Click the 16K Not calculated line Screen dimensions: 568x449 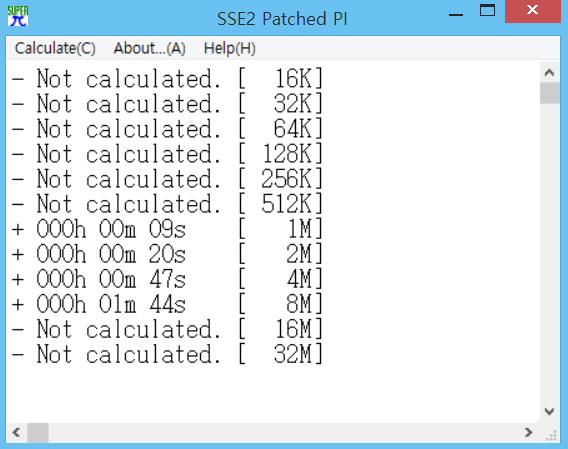[167, 79]
